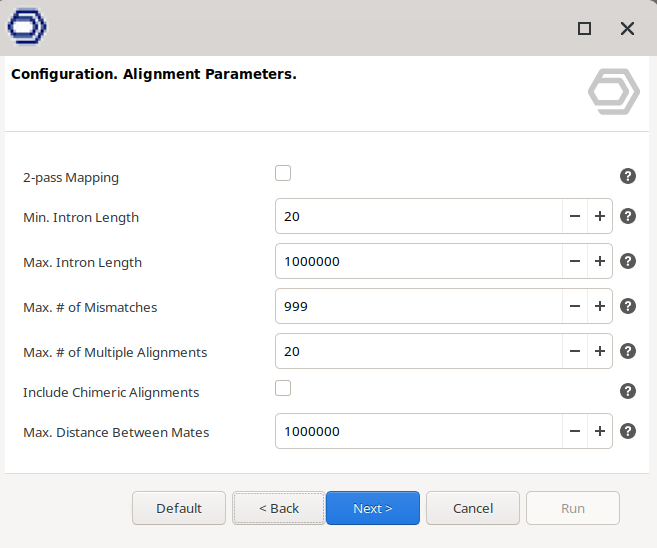Viewport: 657px width, 548px height.
Task: Reset parameters using Default button
Action: coord(179,508)
